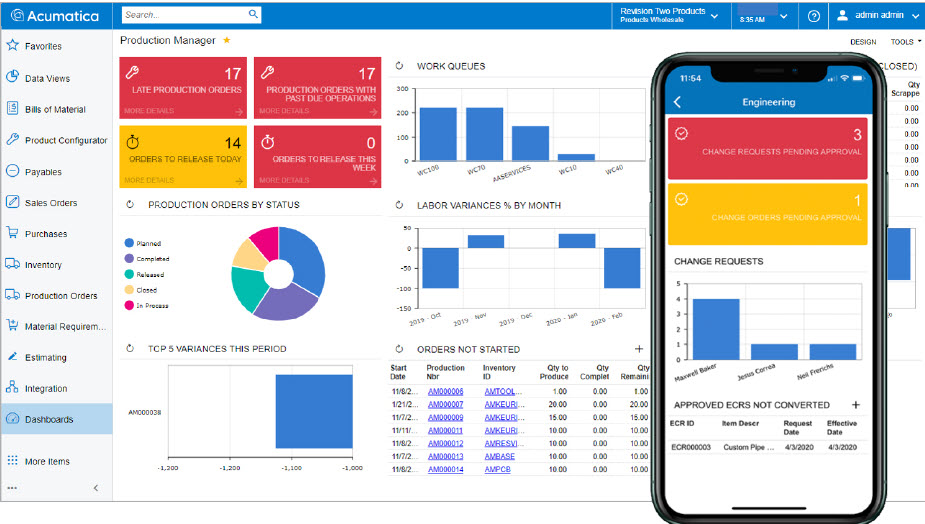Open Material Requirements workspace

(56, 326)
